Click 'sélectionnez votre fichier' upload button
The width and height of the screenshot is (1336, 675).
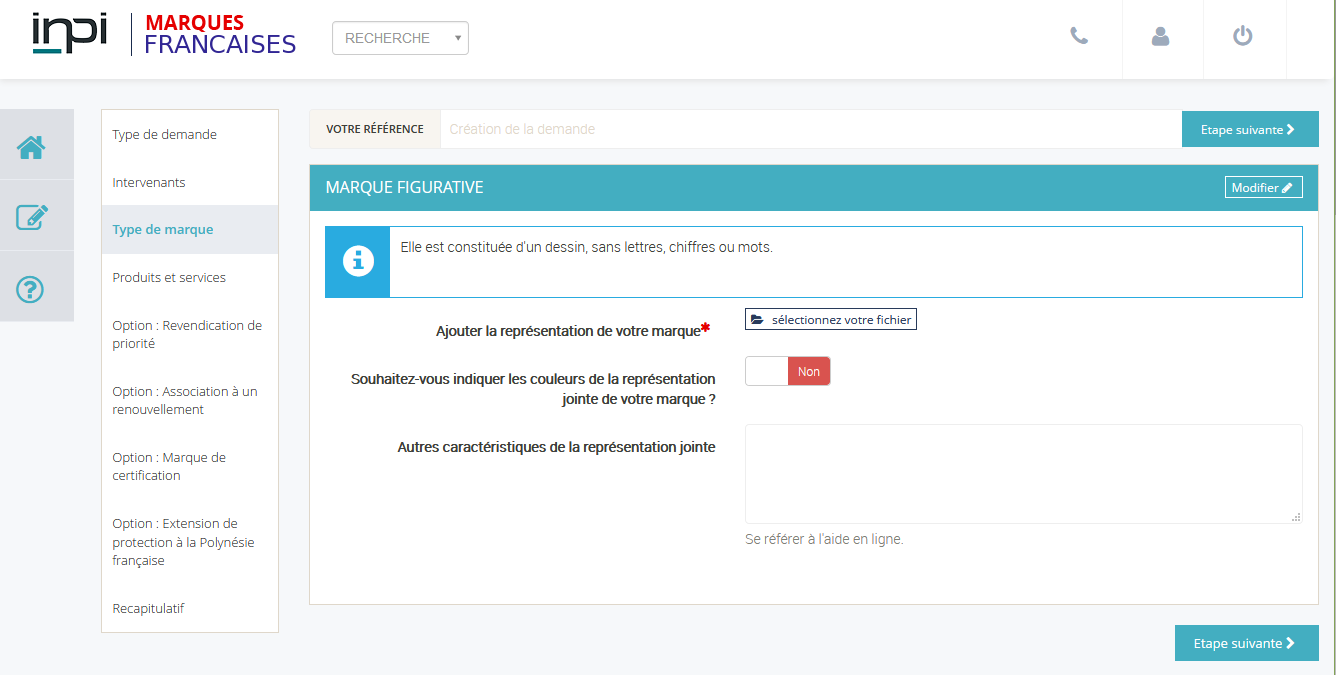pos(830,319)
